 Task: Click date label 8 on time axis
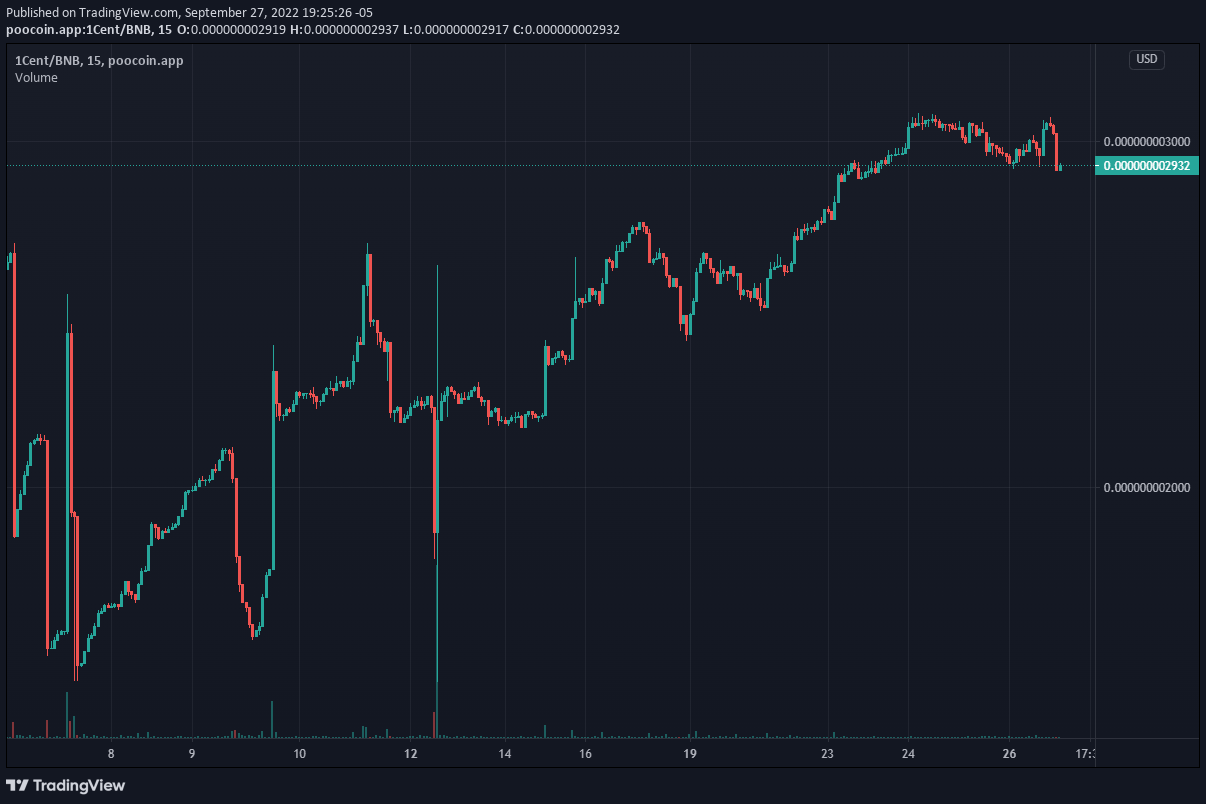pyautogui.click(x=111, y=753)
